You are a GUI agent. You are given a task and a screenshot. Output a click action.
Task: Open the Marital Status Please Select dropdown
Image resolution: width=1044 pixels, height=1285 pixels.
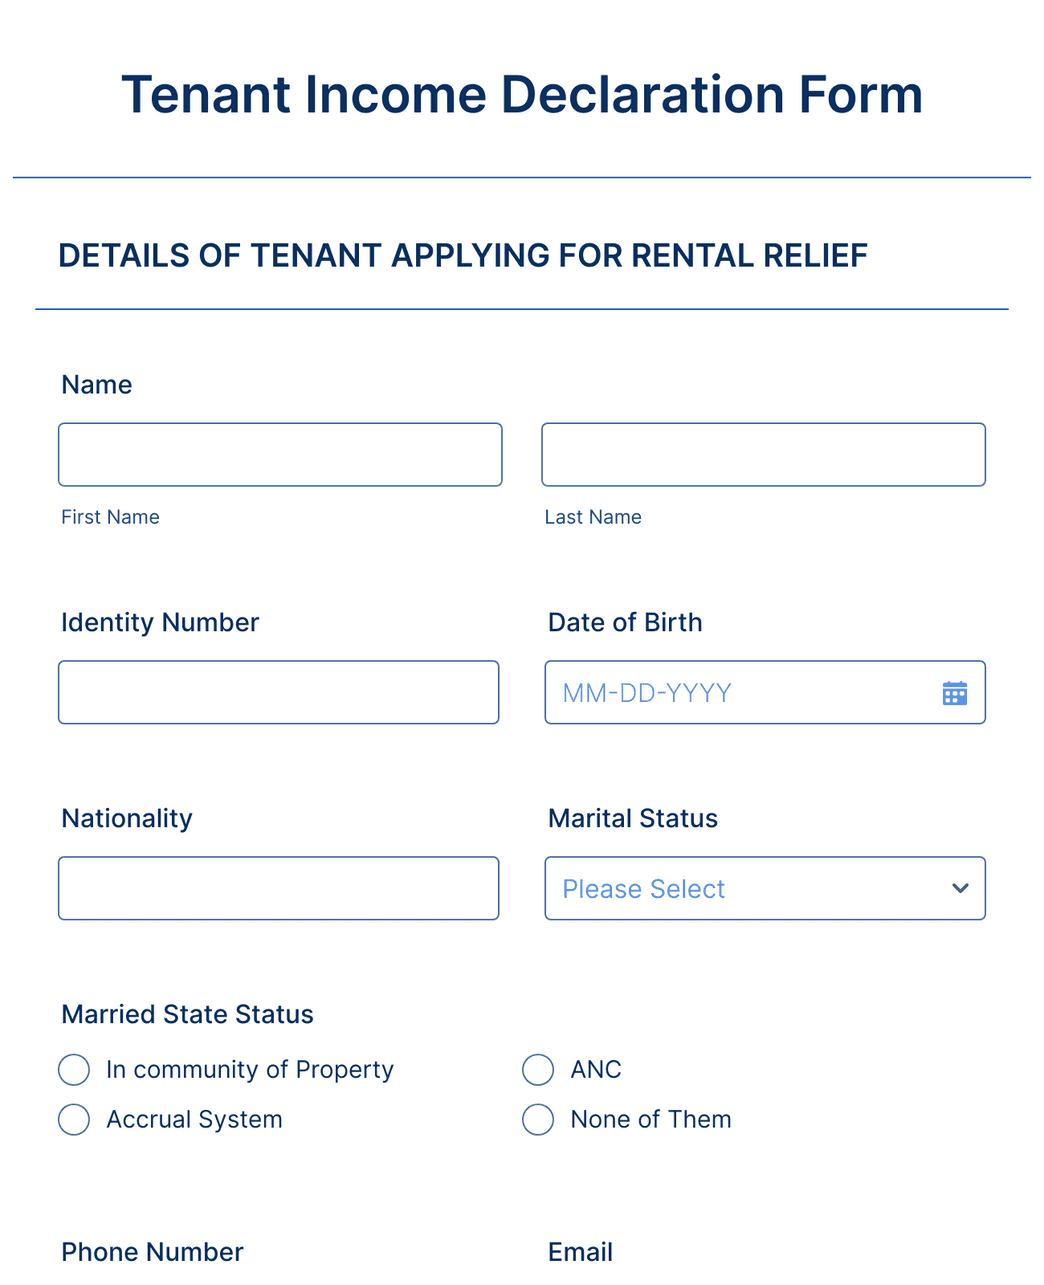pyautogui.click(x=764, y=888)
